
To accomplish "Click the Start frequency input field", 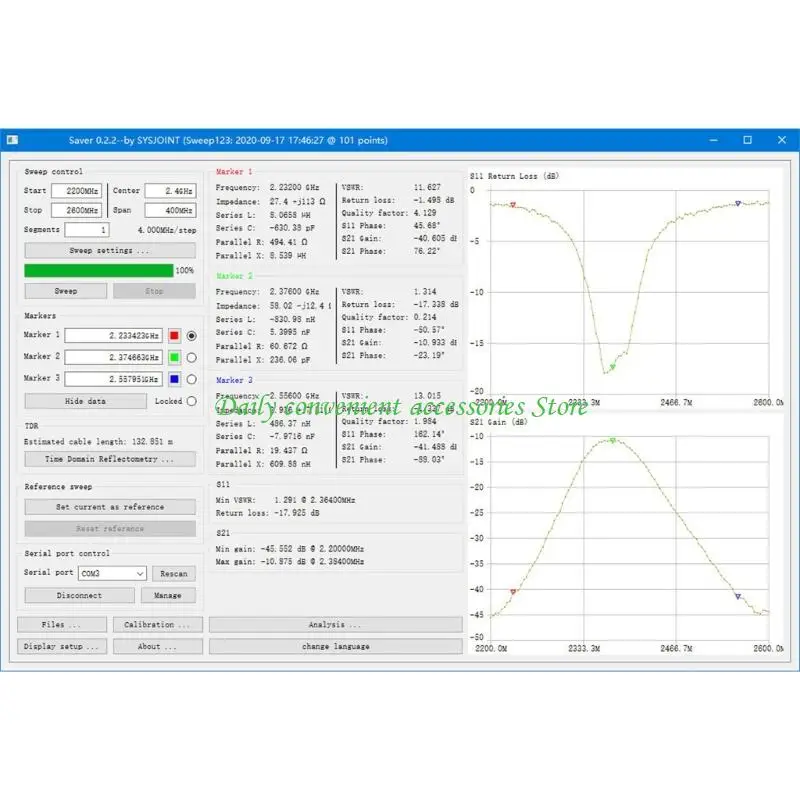I will point(76,191).
